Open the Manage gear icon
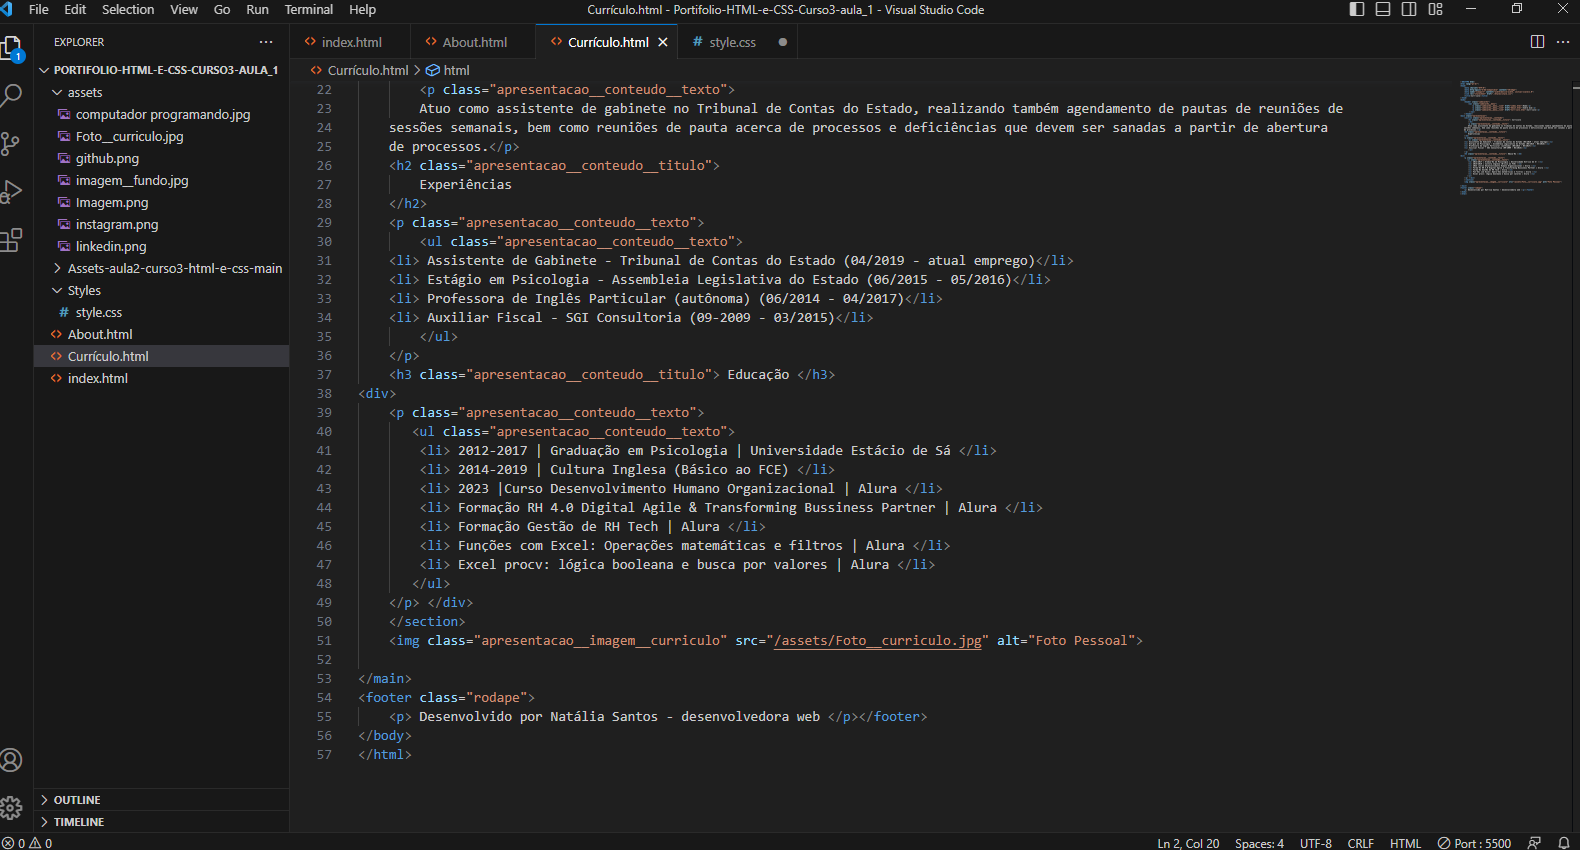The height and width of the screenshot is (850, 1580). tap(12, 808)
